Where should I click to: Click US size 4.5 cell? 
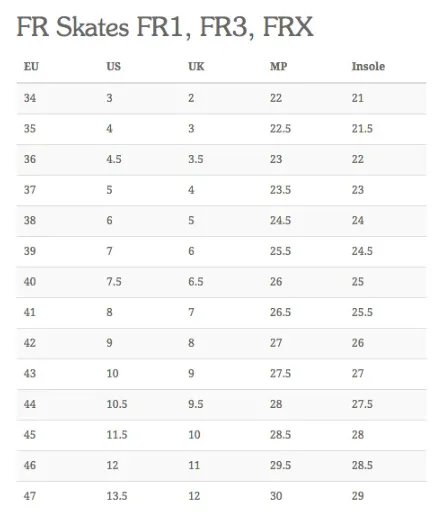coord(114,159)
